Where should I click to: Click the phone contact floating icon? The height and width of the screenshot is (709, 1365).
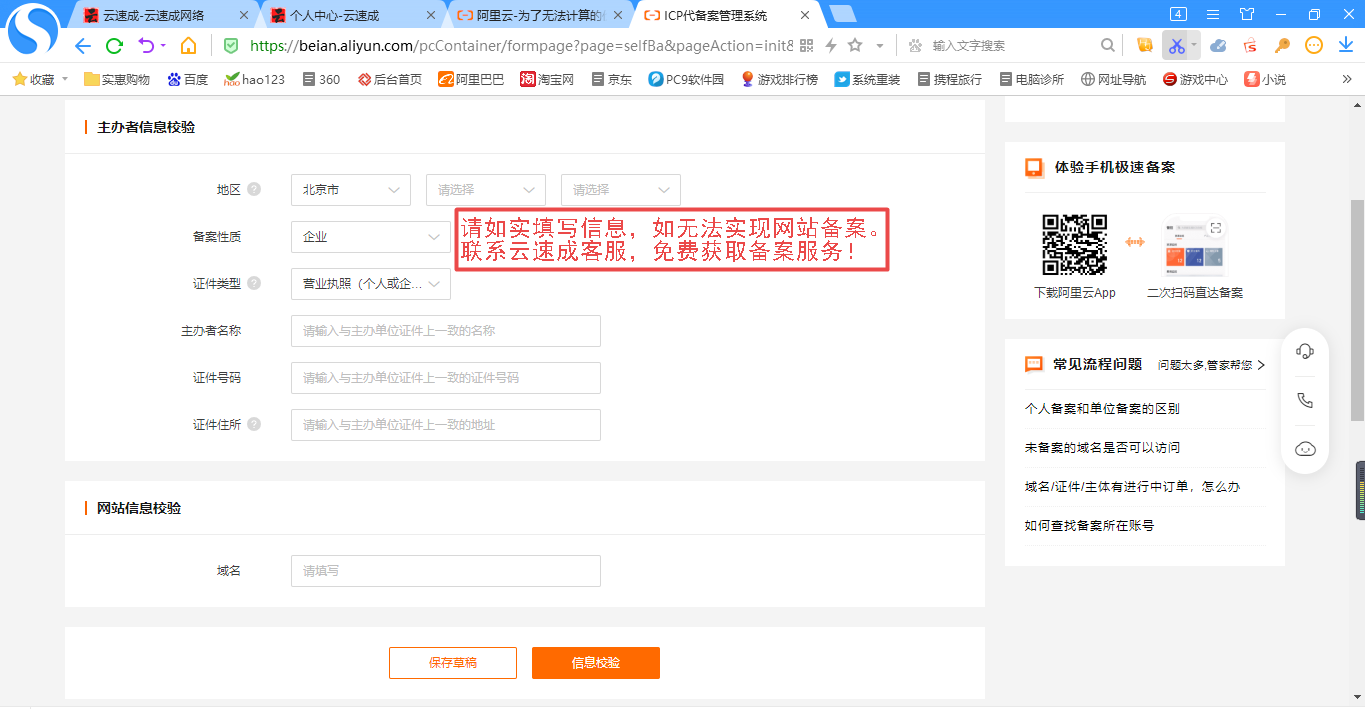[x=1304, y=400]
